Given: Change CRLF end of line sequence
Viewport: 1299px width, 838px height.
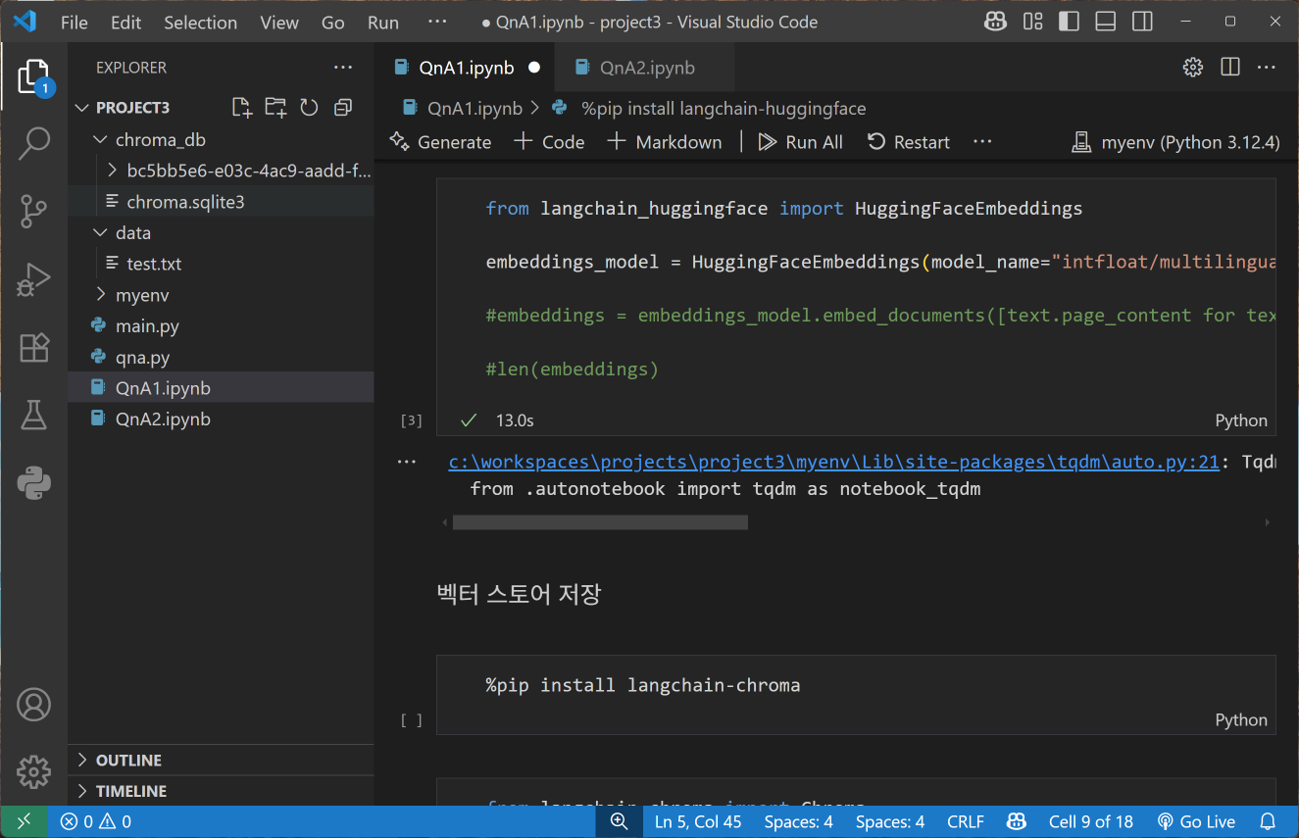Looking at the screenshot, I should (x=965, y=822).
